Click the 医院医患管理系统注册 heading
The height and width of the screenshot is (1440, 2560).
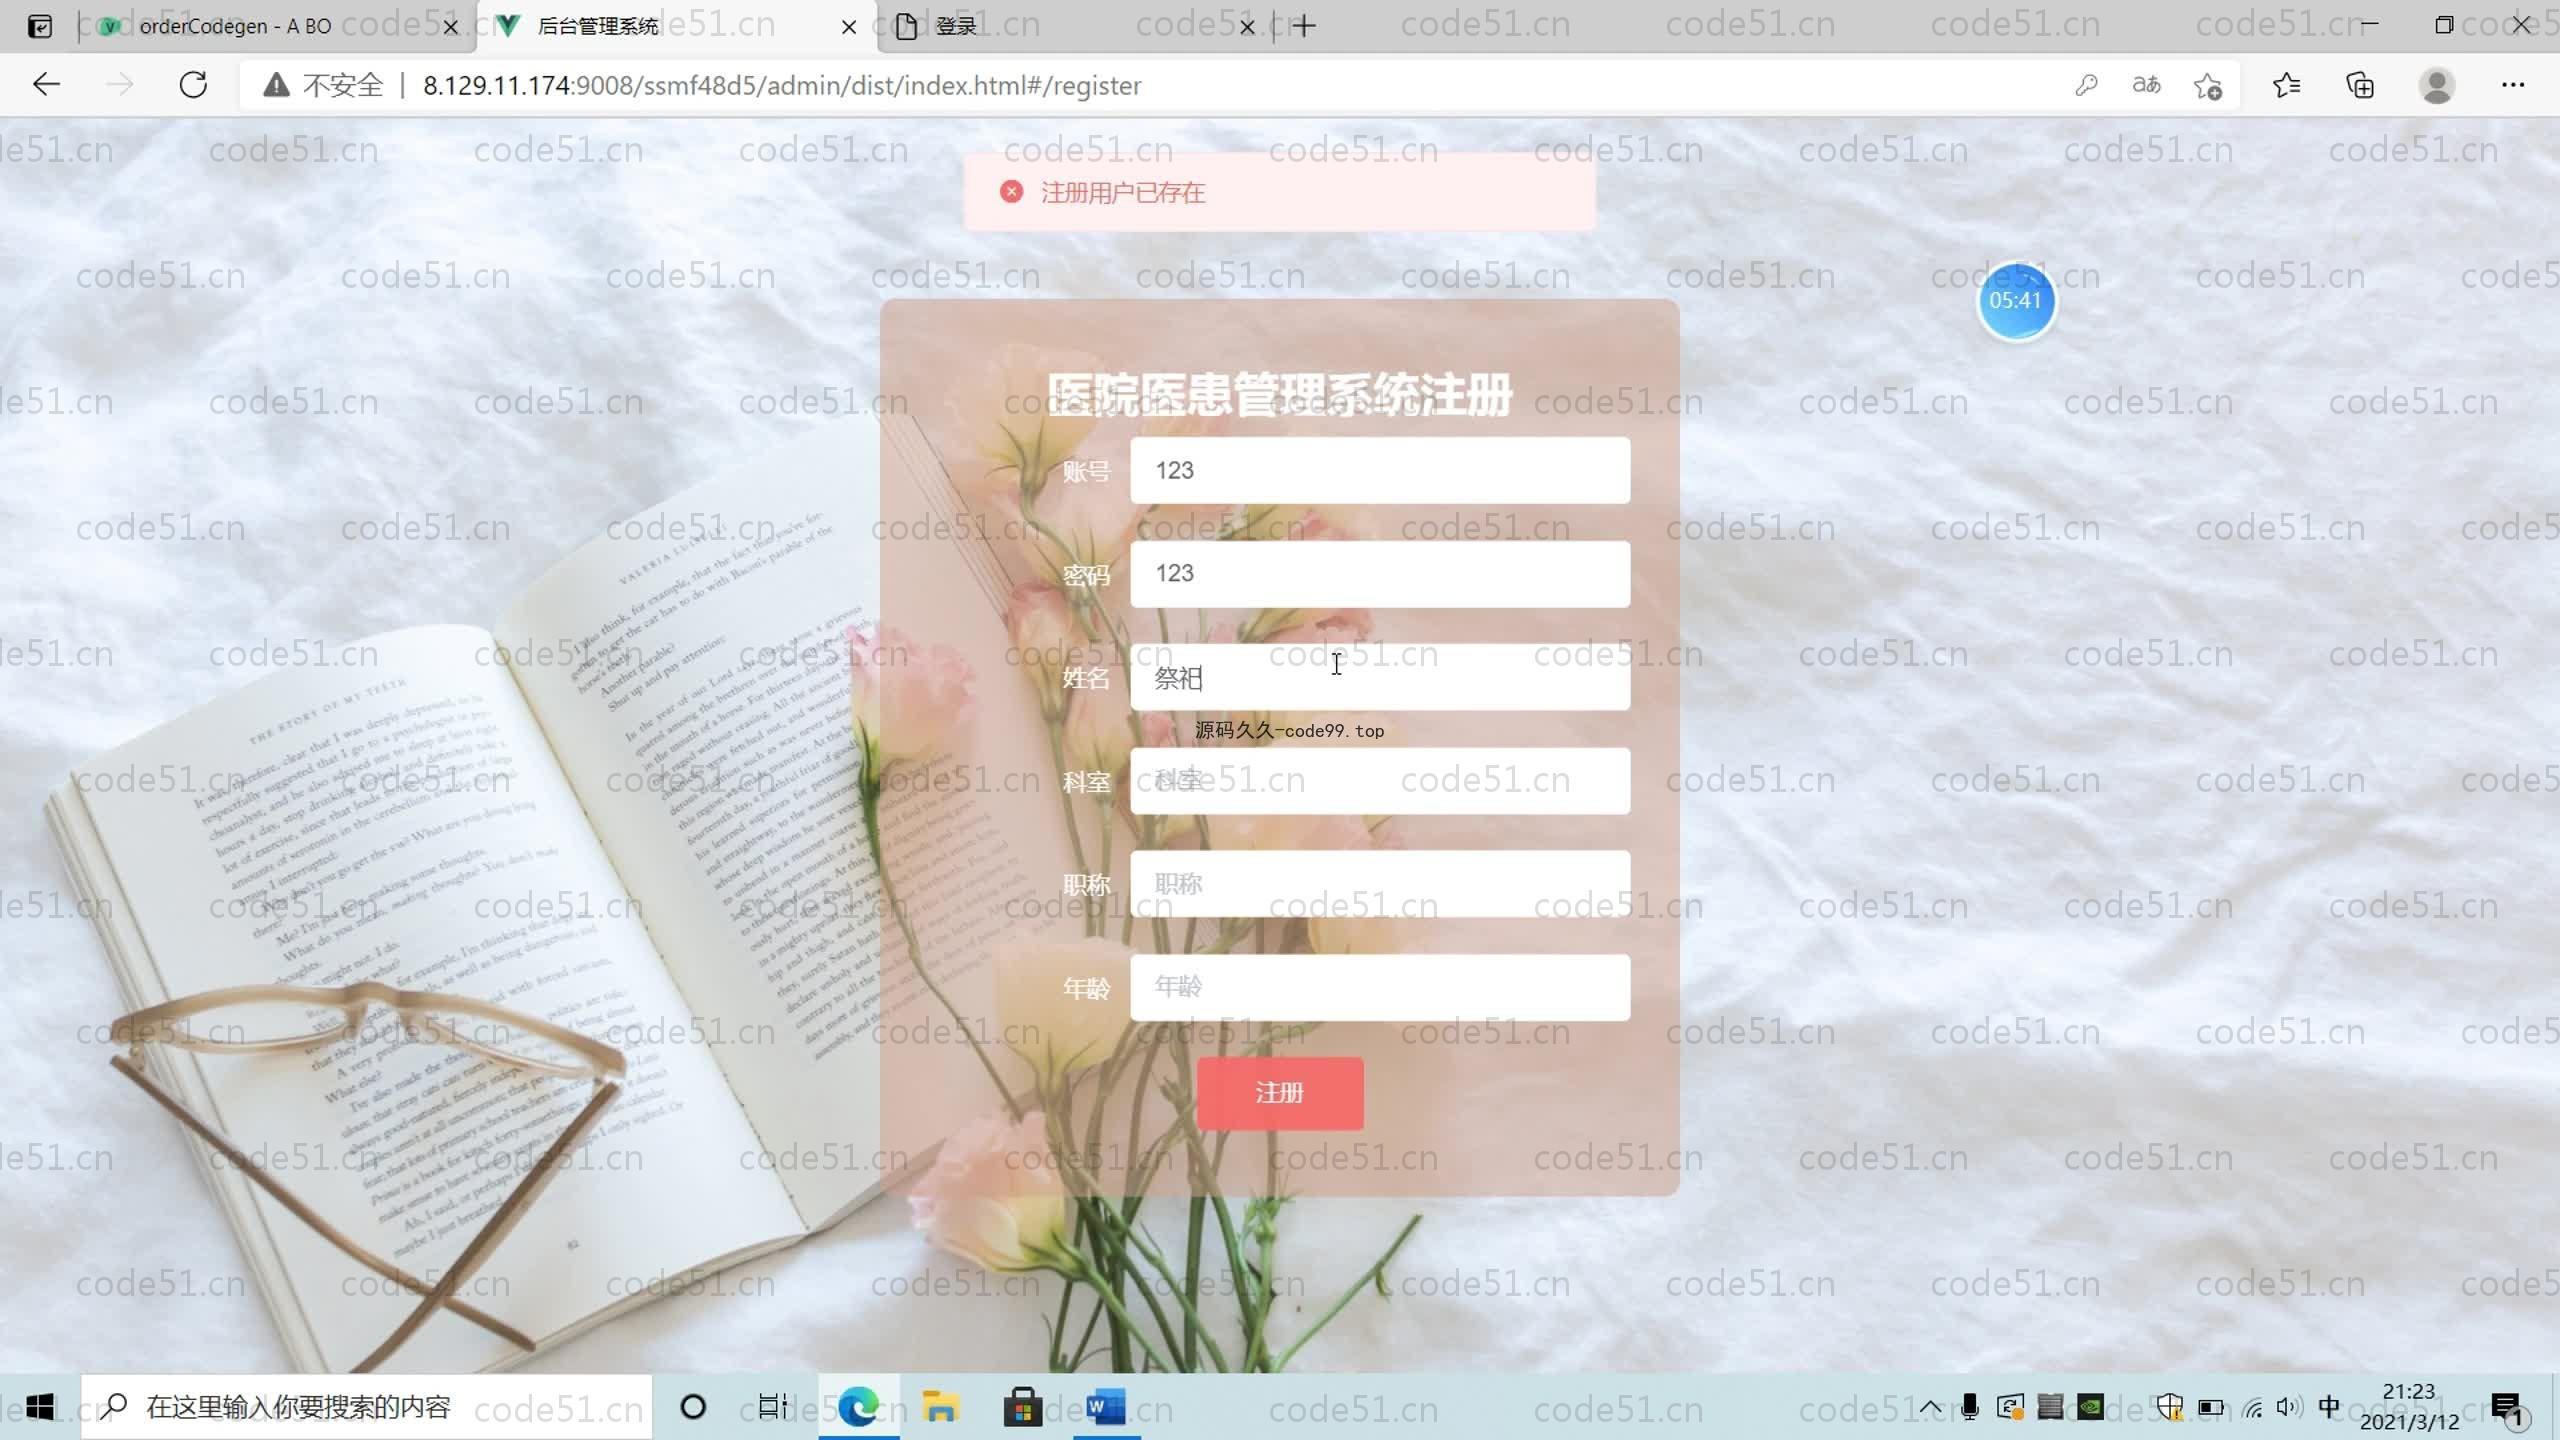pos(1279,395)
